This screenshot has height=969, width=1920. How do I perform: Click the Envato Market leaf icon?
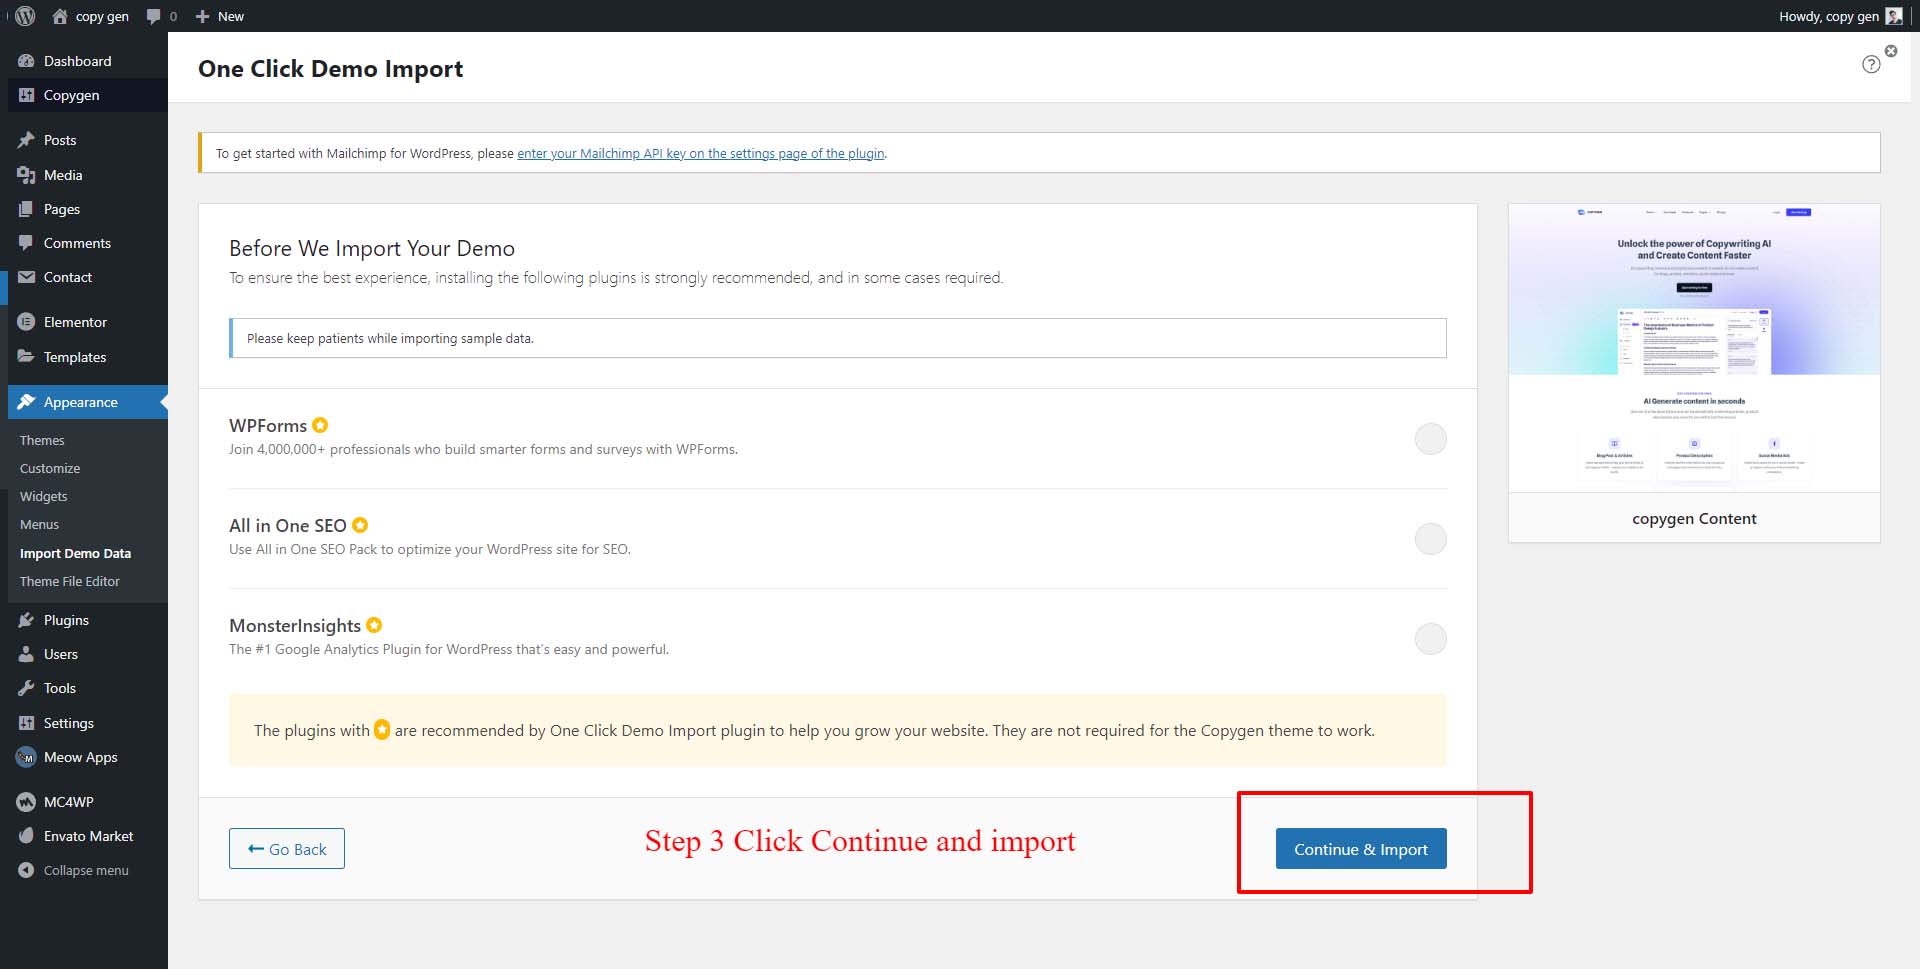[26, 836]
